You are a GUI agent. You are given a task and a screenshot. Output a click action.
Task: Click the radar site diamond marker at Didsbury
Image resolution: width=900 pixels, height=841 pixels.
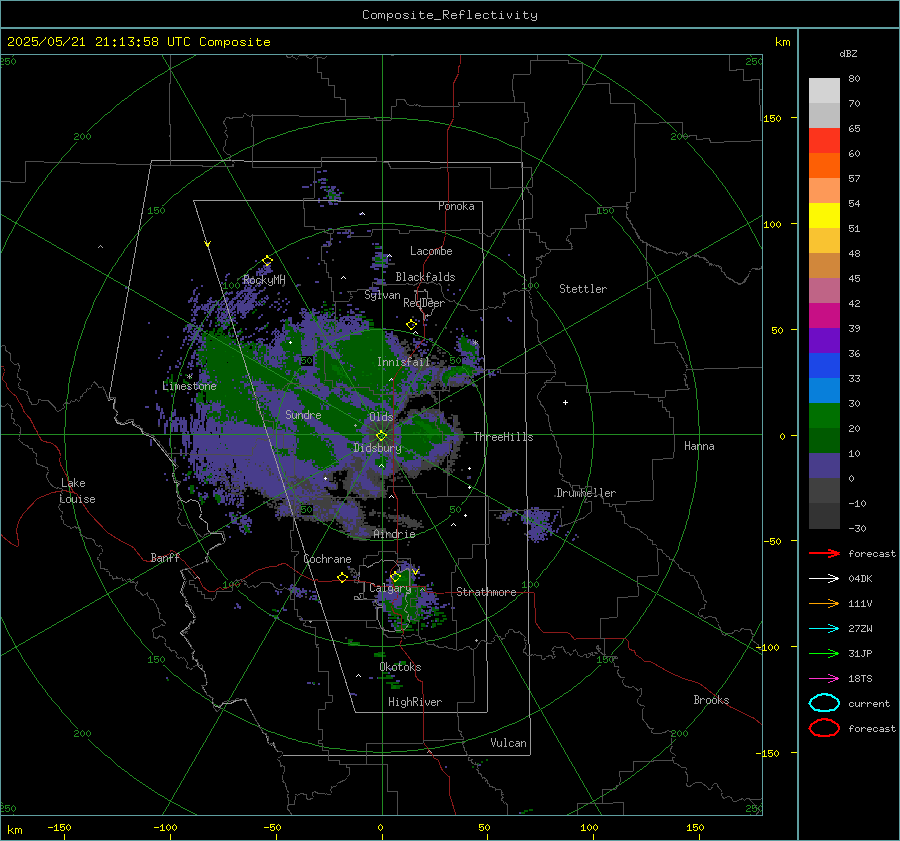point(381,436)
